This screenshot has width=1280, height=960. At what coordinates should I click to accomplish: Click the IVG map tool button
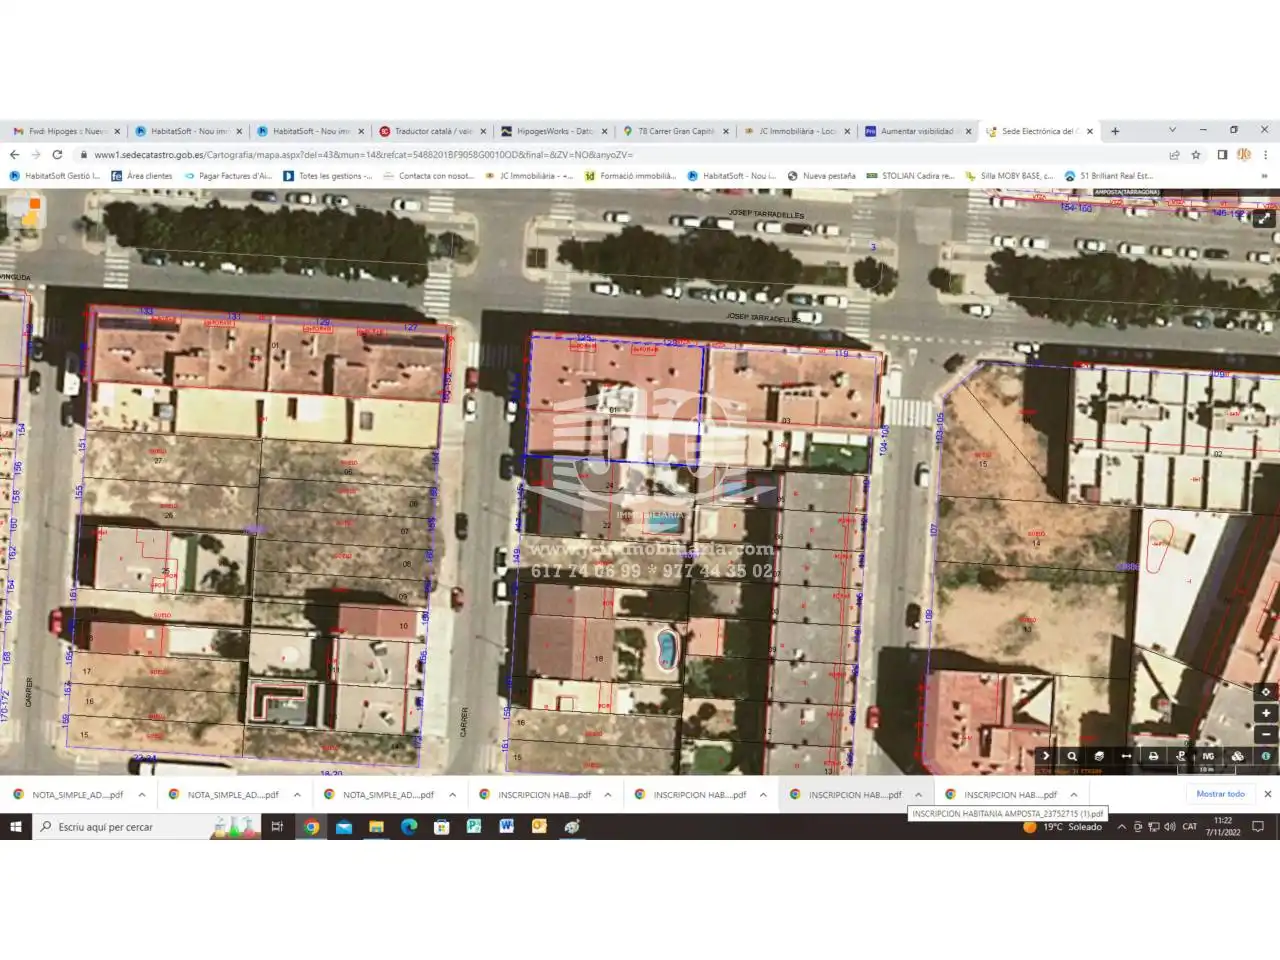[x=1208, y=756]
